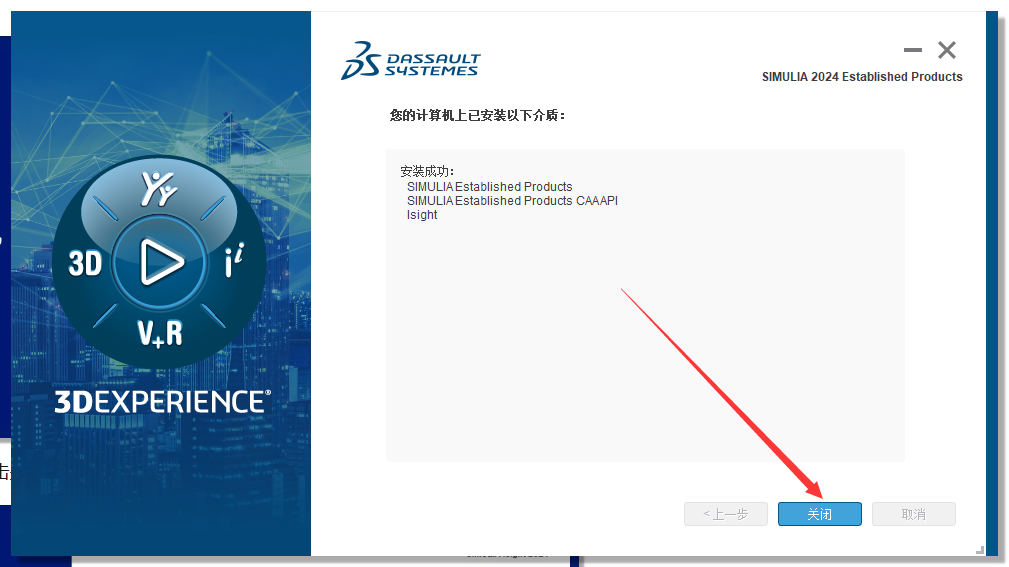Click the 'SIMULIA Established Products CAAAPI' line
1009x567 pixels.
pyautogui.click(x=512, y=201)
